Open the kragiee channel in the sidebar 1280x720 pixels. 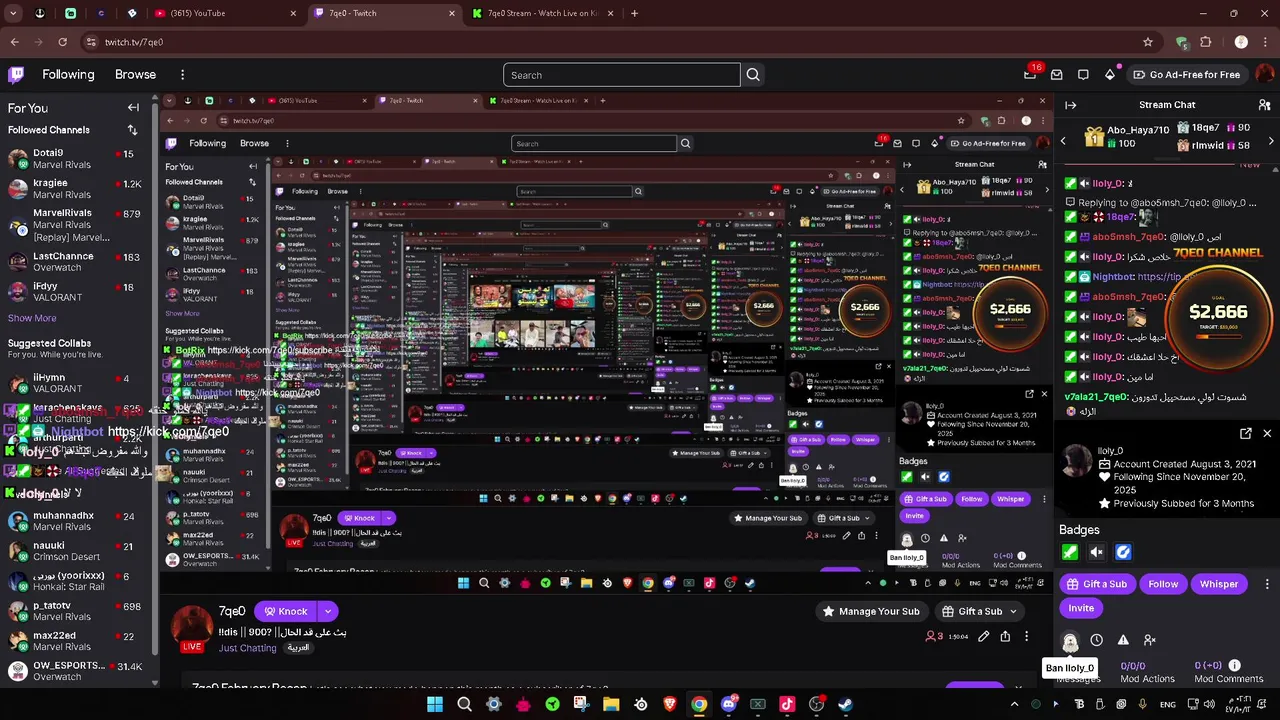[76, 189]
